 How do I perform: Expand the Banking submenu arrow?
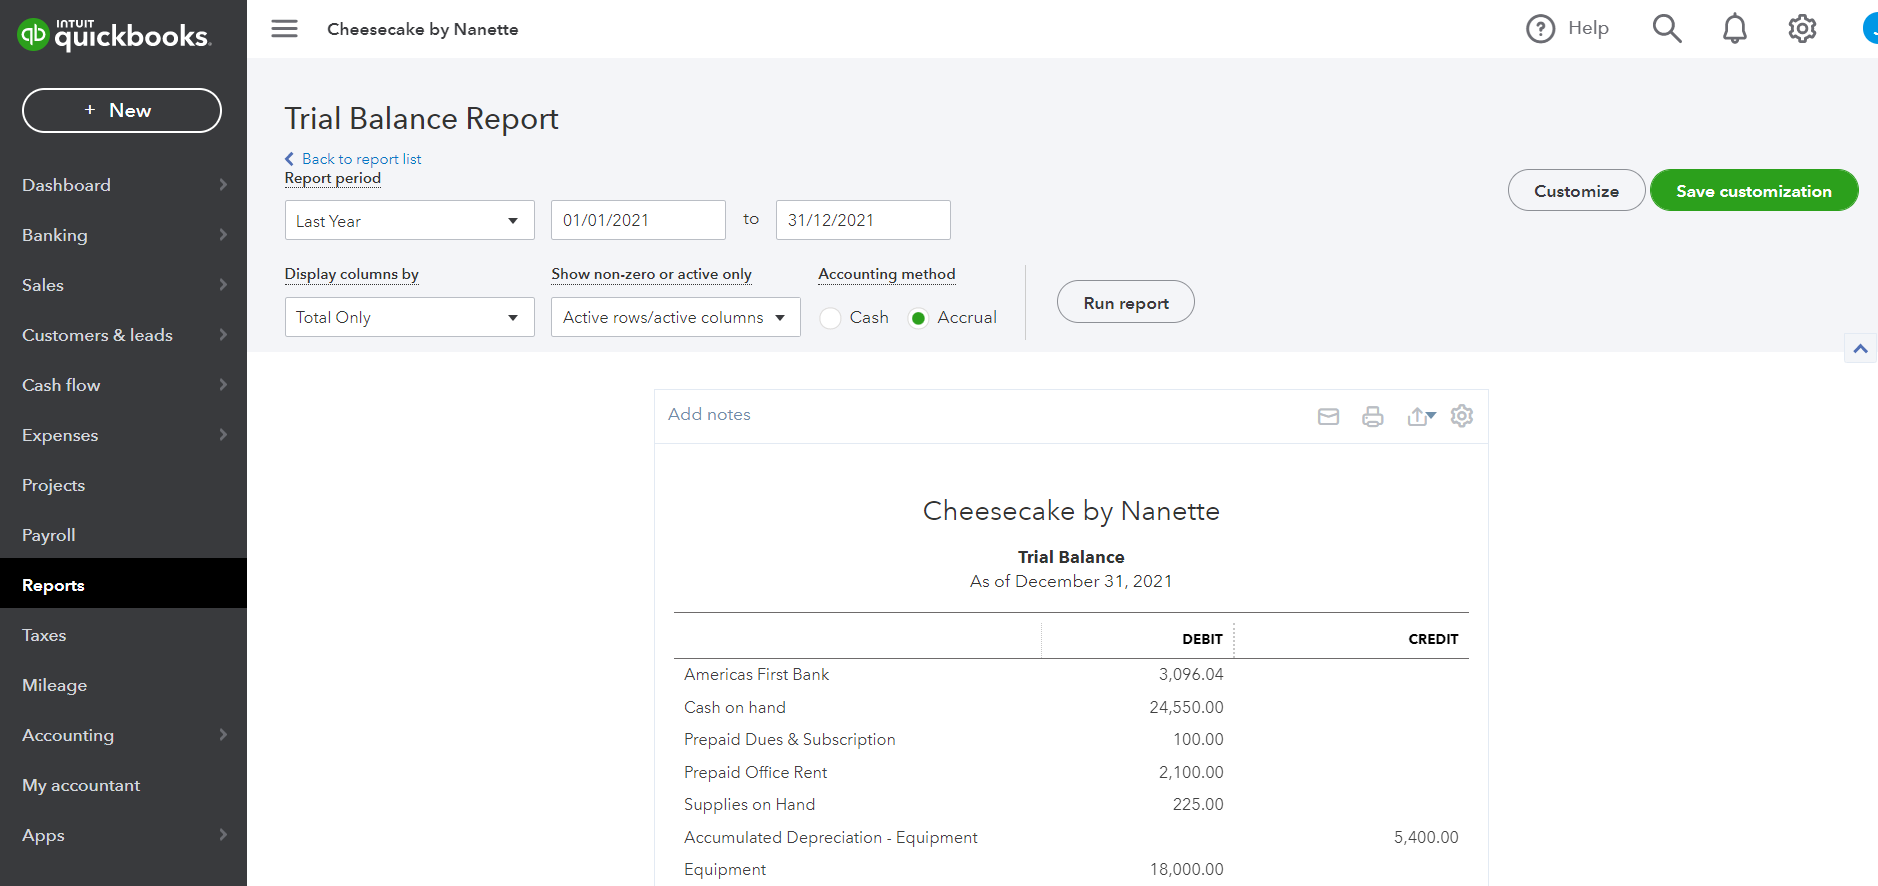pyautogui.click(x=223, y=235)
